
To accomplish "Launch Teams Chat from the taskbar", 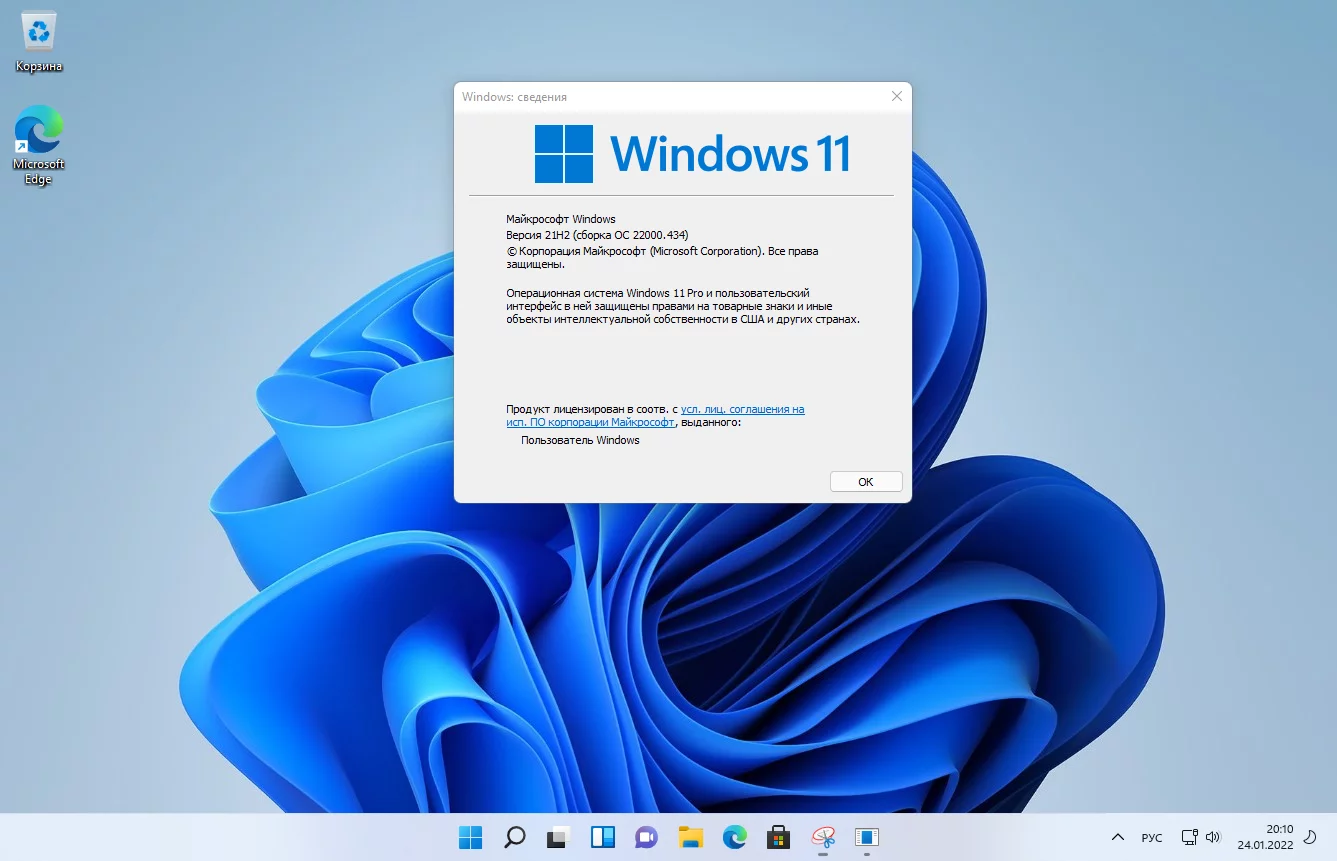I will pyautogui.click(x=646, y=837).
